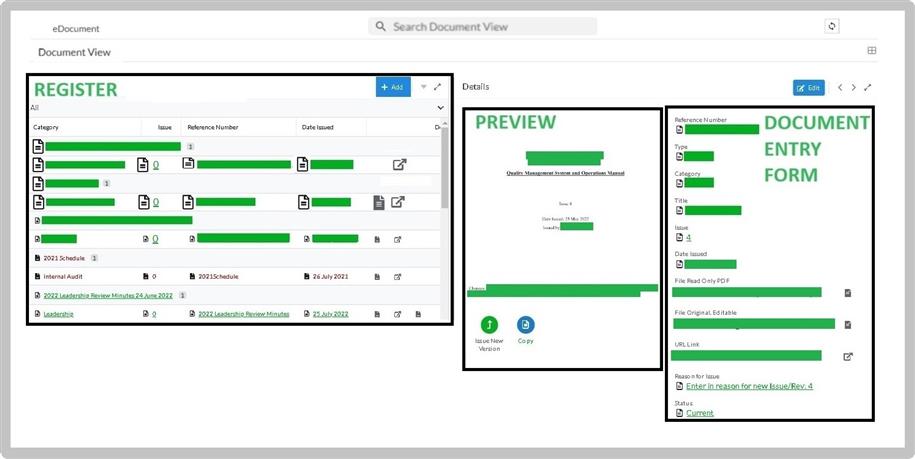Click the Edit button in Details
The image size is (915, 459).
point(808,88)
